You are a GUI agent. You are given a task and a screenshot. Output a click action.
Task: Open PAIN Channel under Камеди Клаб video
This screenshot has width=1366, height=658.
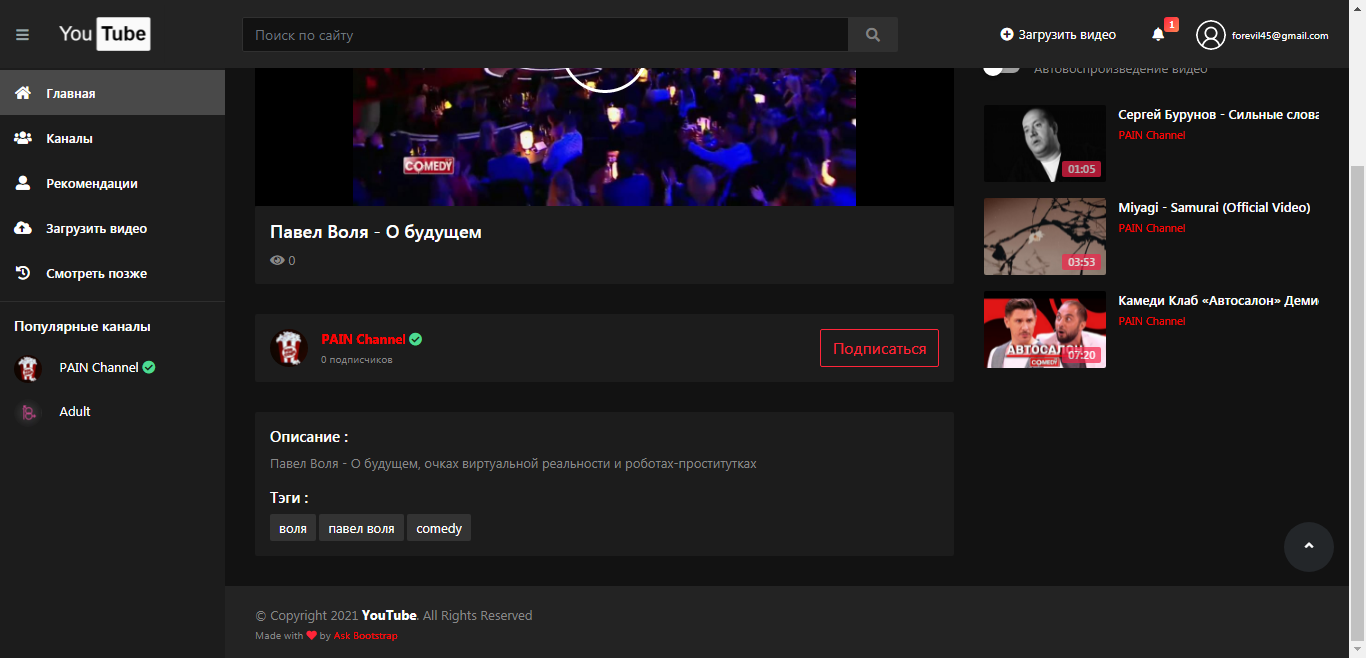tap(1152, 321)
